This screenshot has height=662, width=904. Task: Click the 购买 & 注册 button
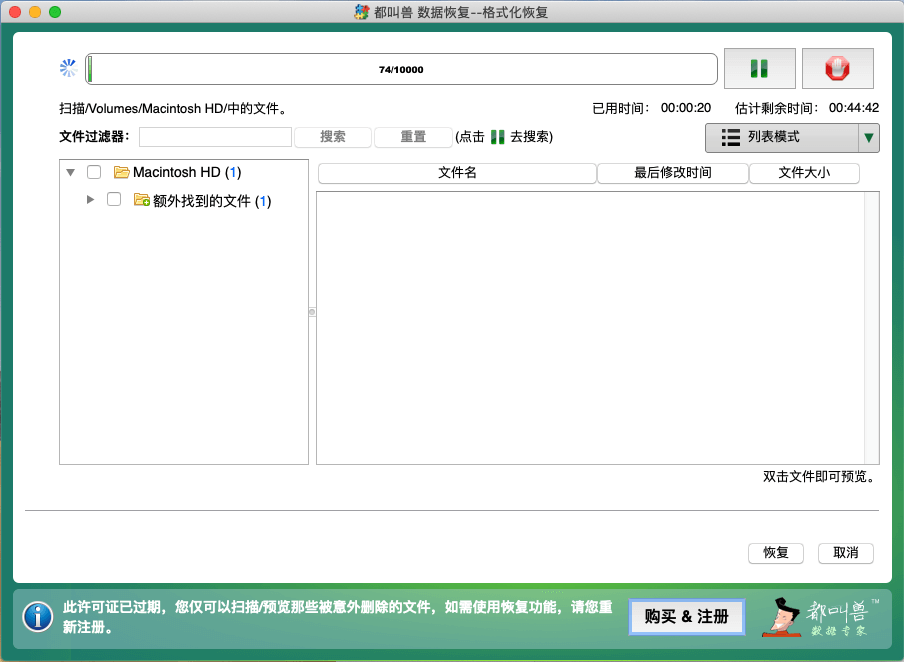point(687,617)
